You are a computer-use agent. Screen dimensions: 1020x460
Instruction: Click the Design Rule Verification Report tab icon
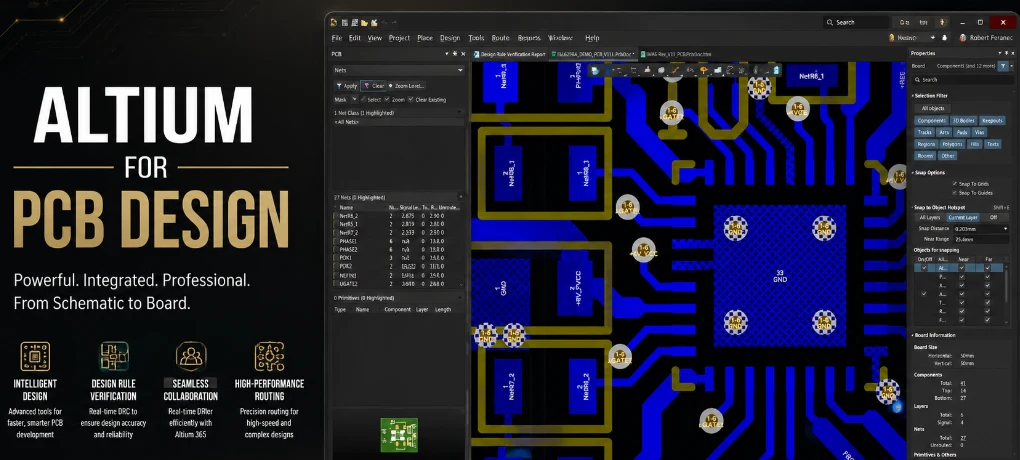[x=476, y=55]
